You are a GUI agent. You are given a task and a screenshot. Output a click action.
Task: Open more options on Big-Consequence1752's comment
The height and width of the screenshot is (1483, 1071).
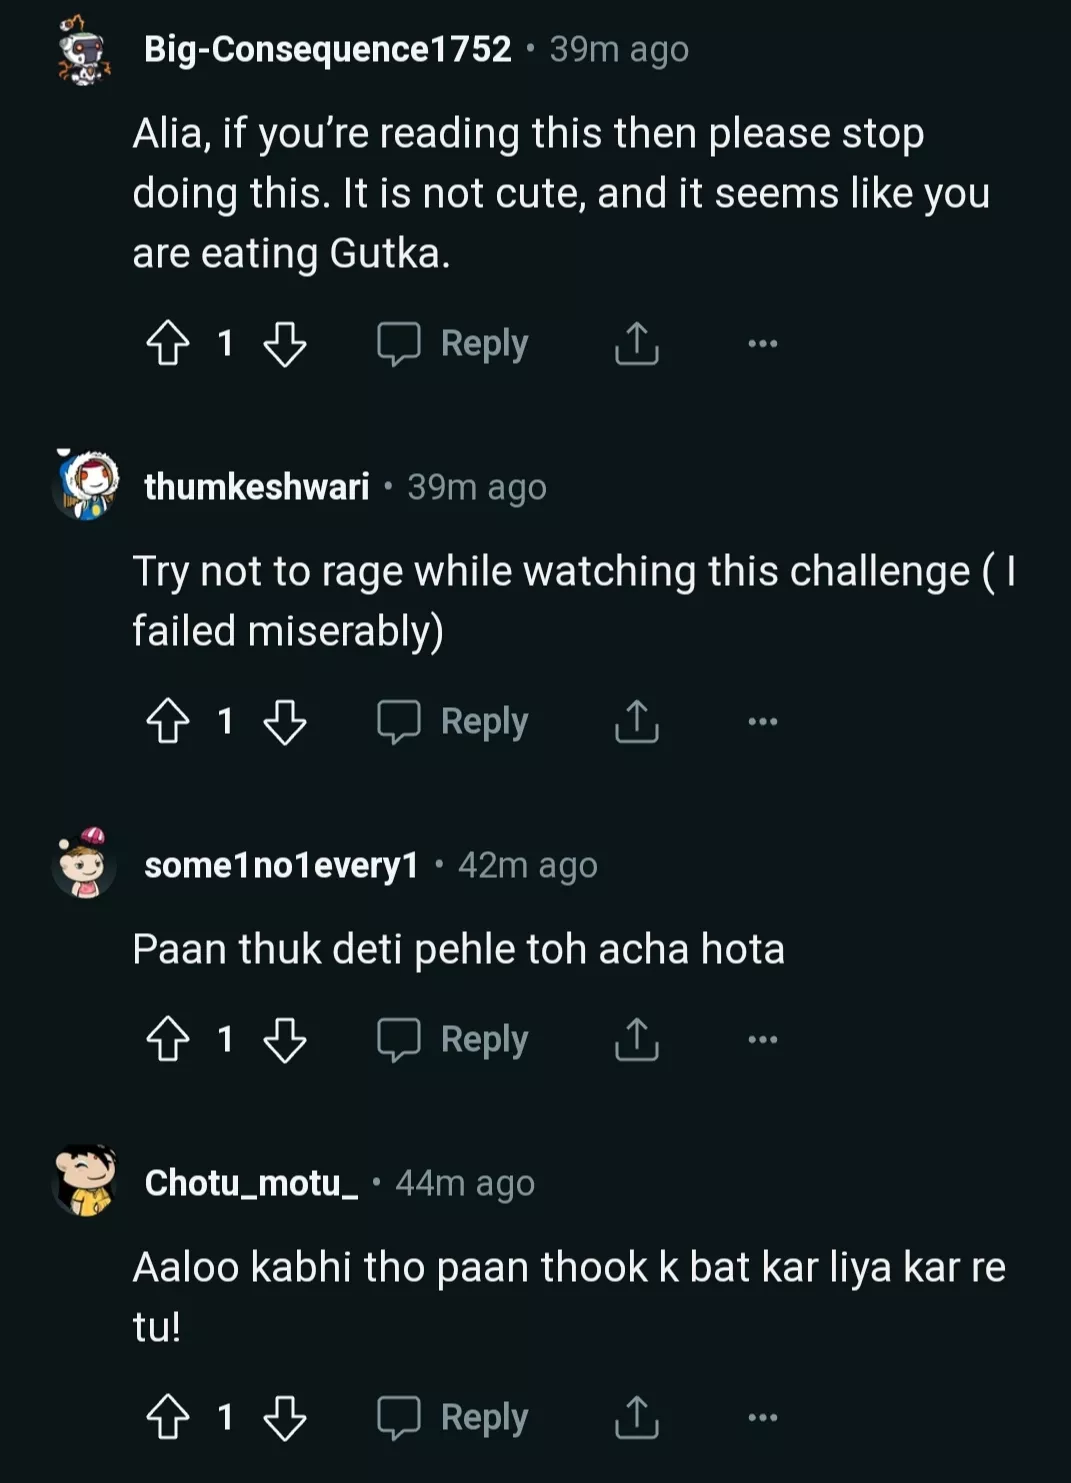pos(762,343)
